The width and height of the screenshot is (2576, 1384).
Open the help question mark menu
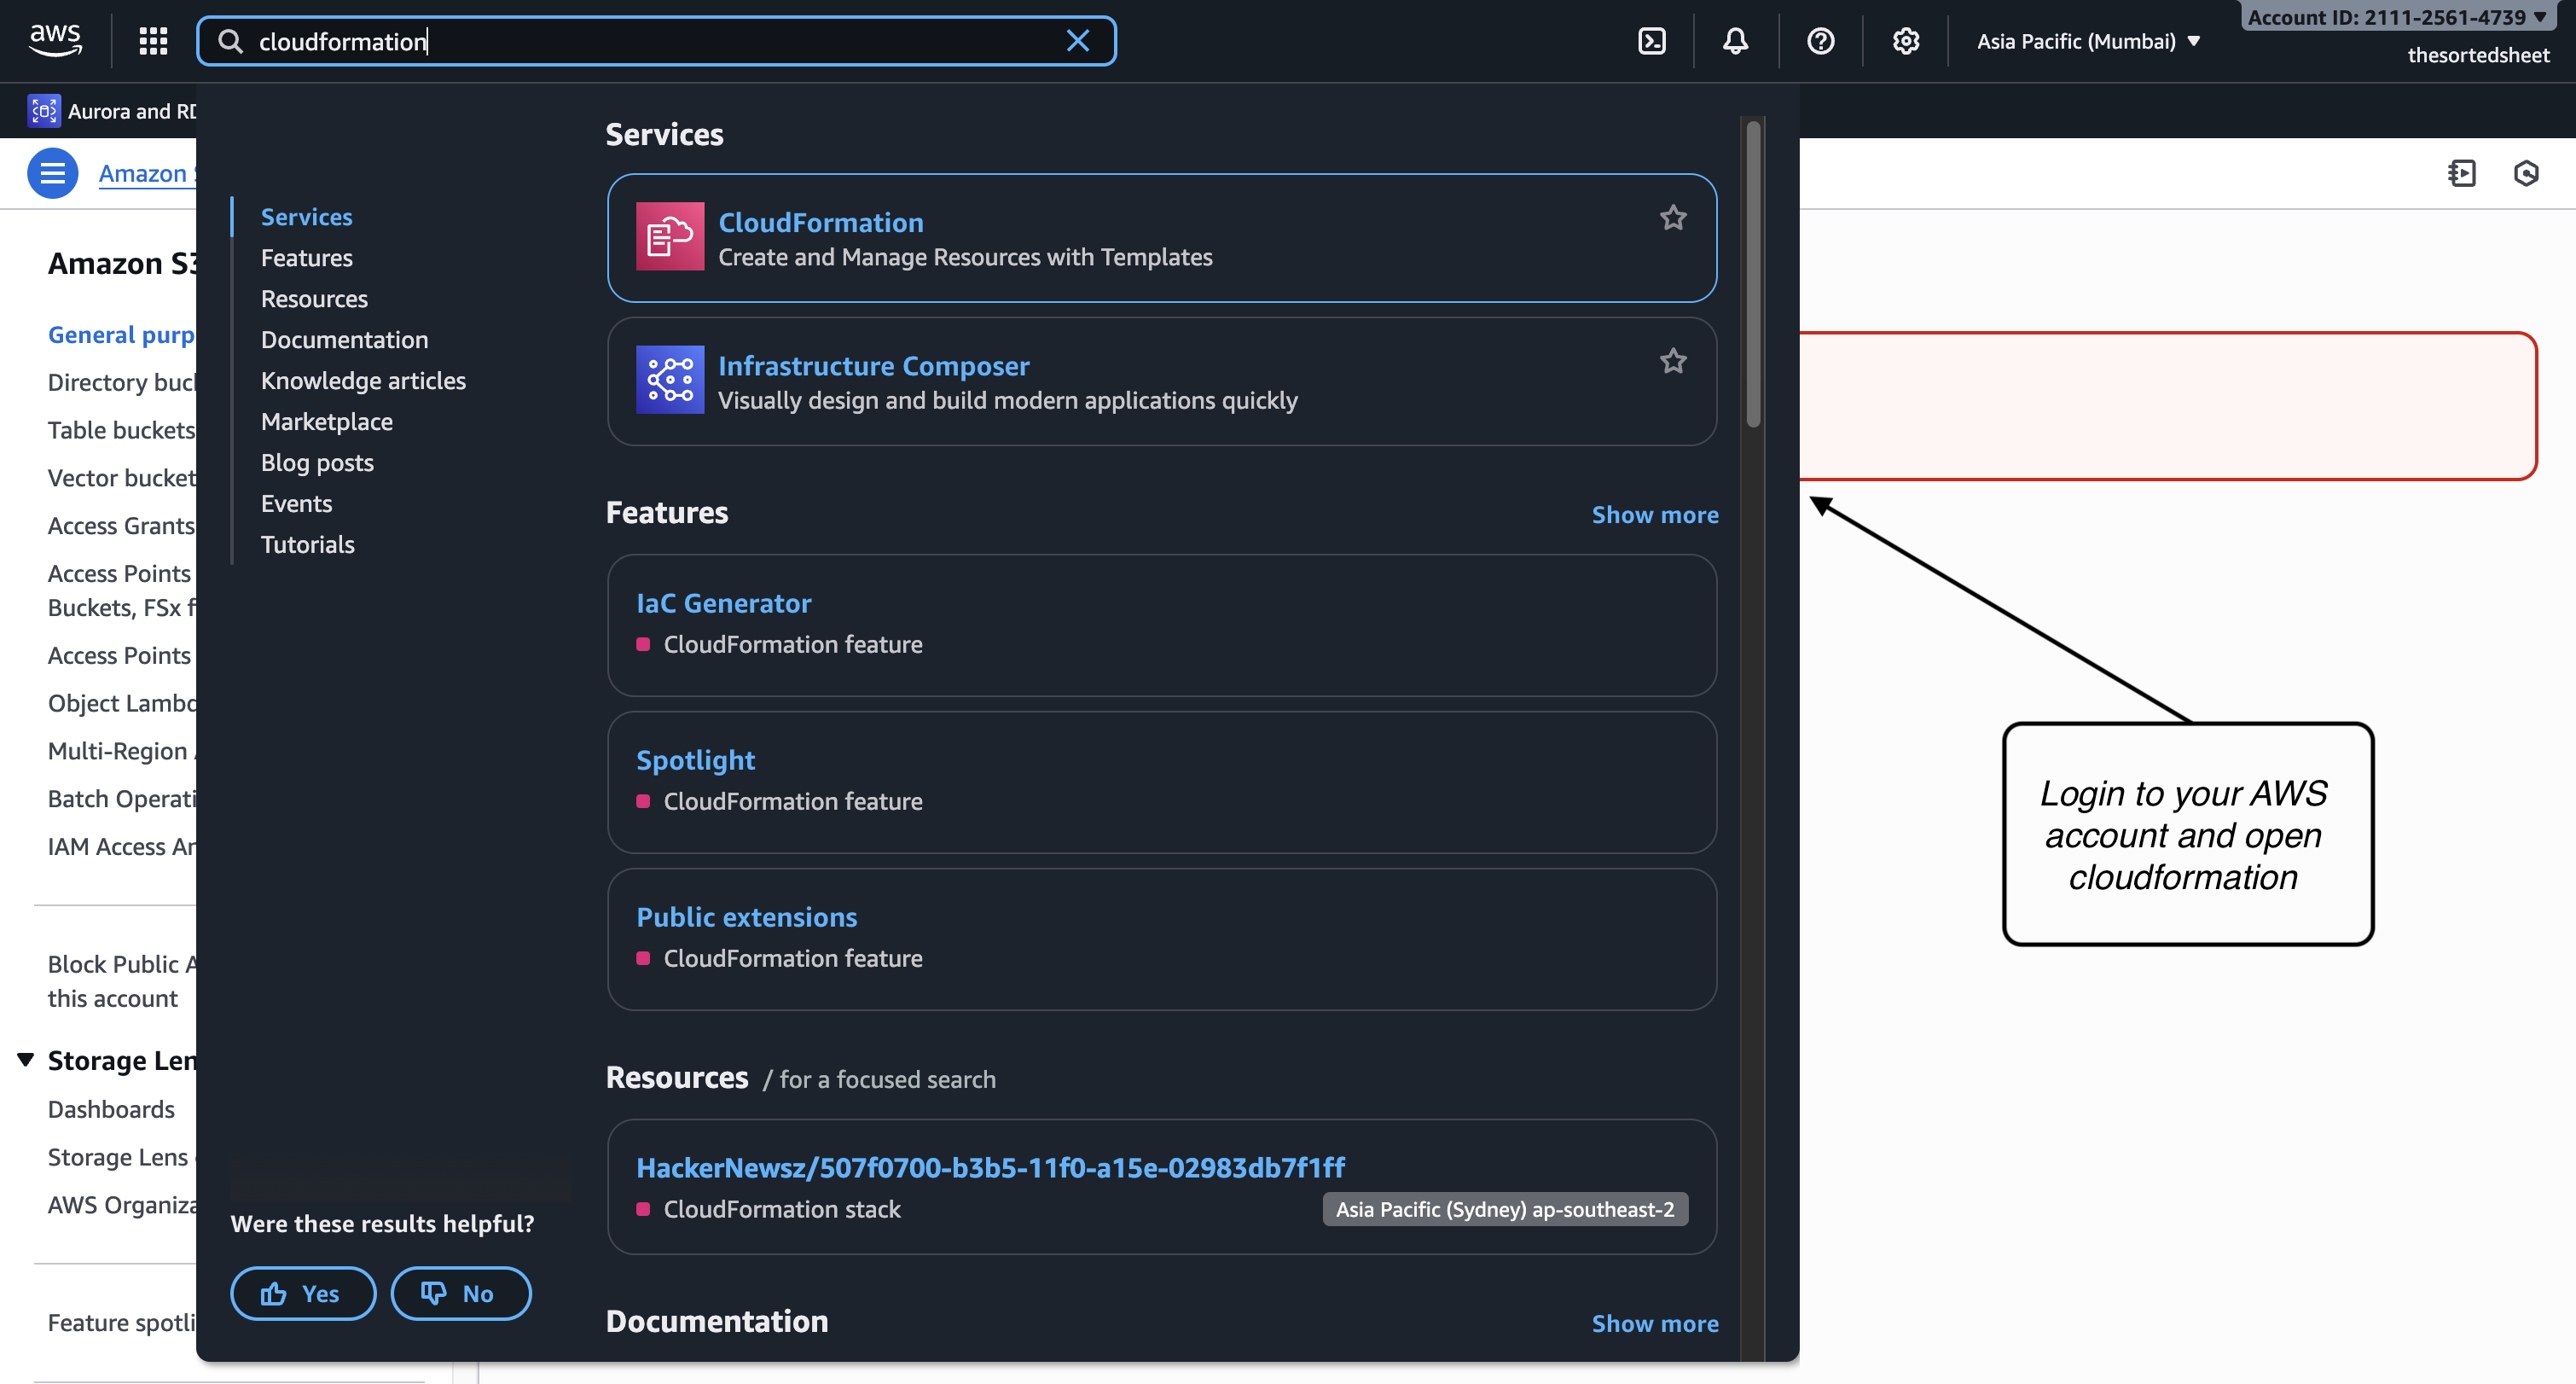[x=1820, y=41]
